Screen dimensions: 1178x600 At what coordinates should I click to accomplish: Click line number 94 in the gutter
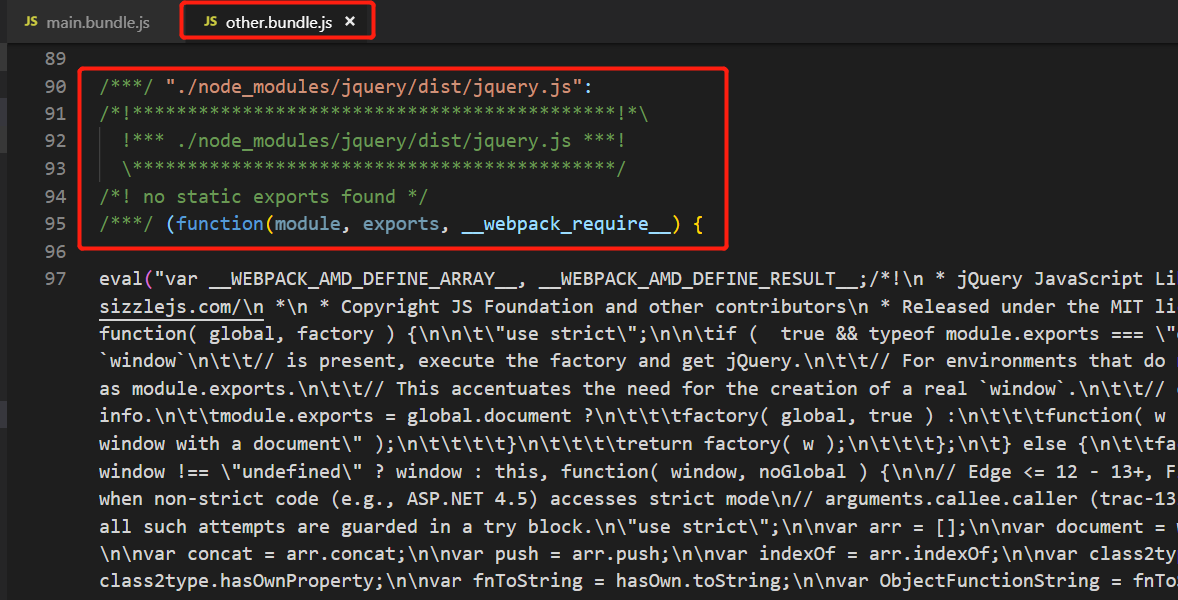[56, 197]
